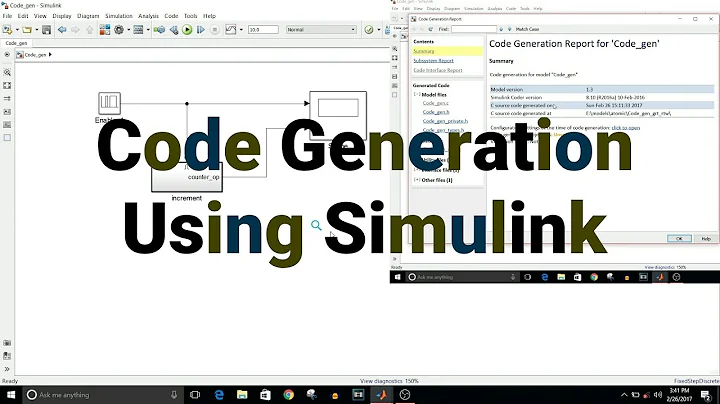Open the Code_gen.c file link
720x404 pixels.
pos(436,103)
